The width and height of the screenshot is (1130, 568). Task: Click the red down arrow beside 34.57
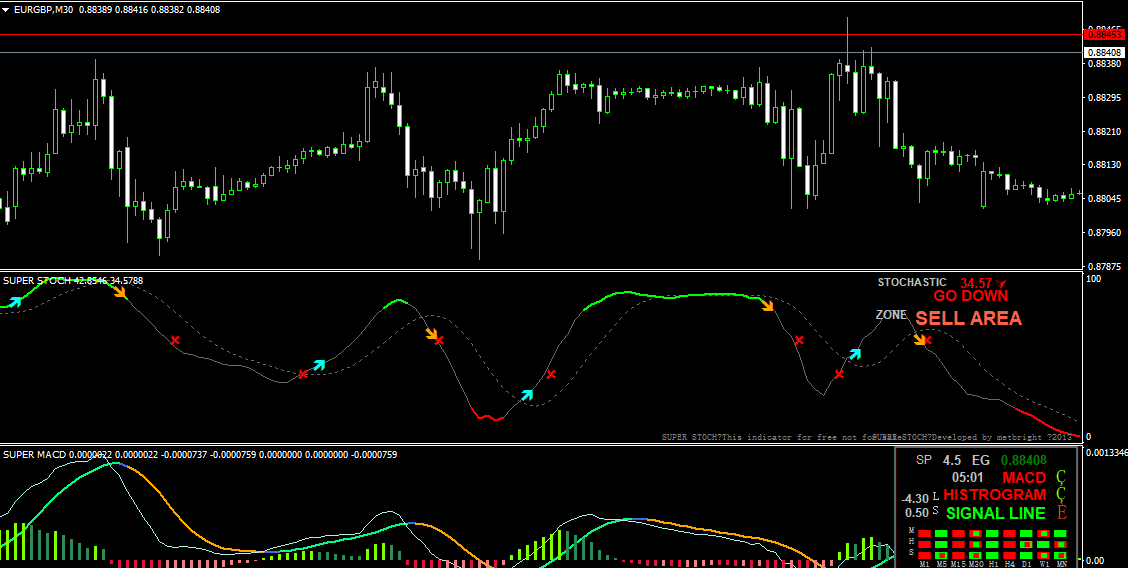pos(999,284)
